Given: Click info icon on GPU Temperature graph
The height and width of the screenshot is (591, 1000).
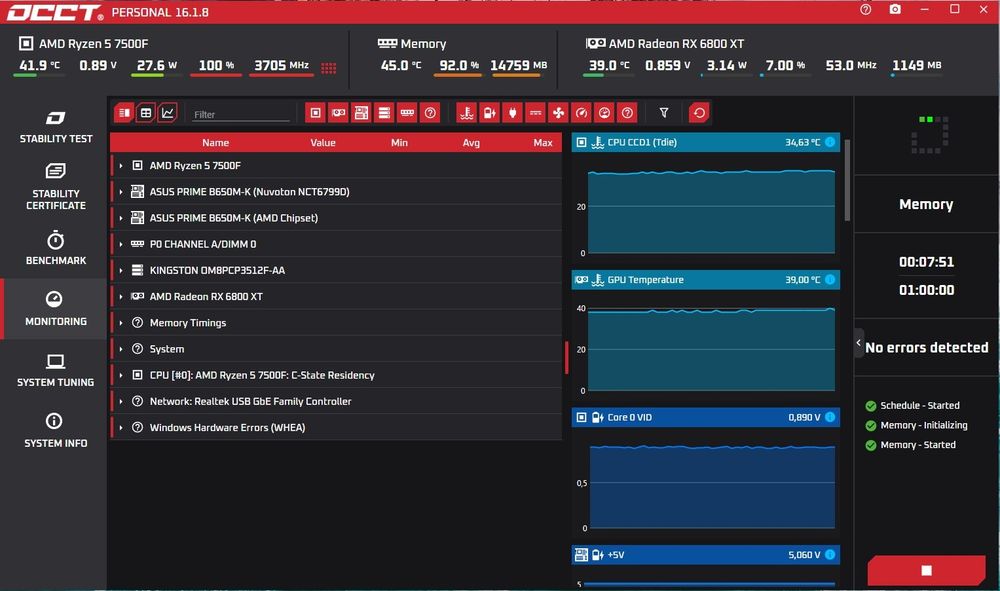Looking at the screenshot, I should point(830,279).
